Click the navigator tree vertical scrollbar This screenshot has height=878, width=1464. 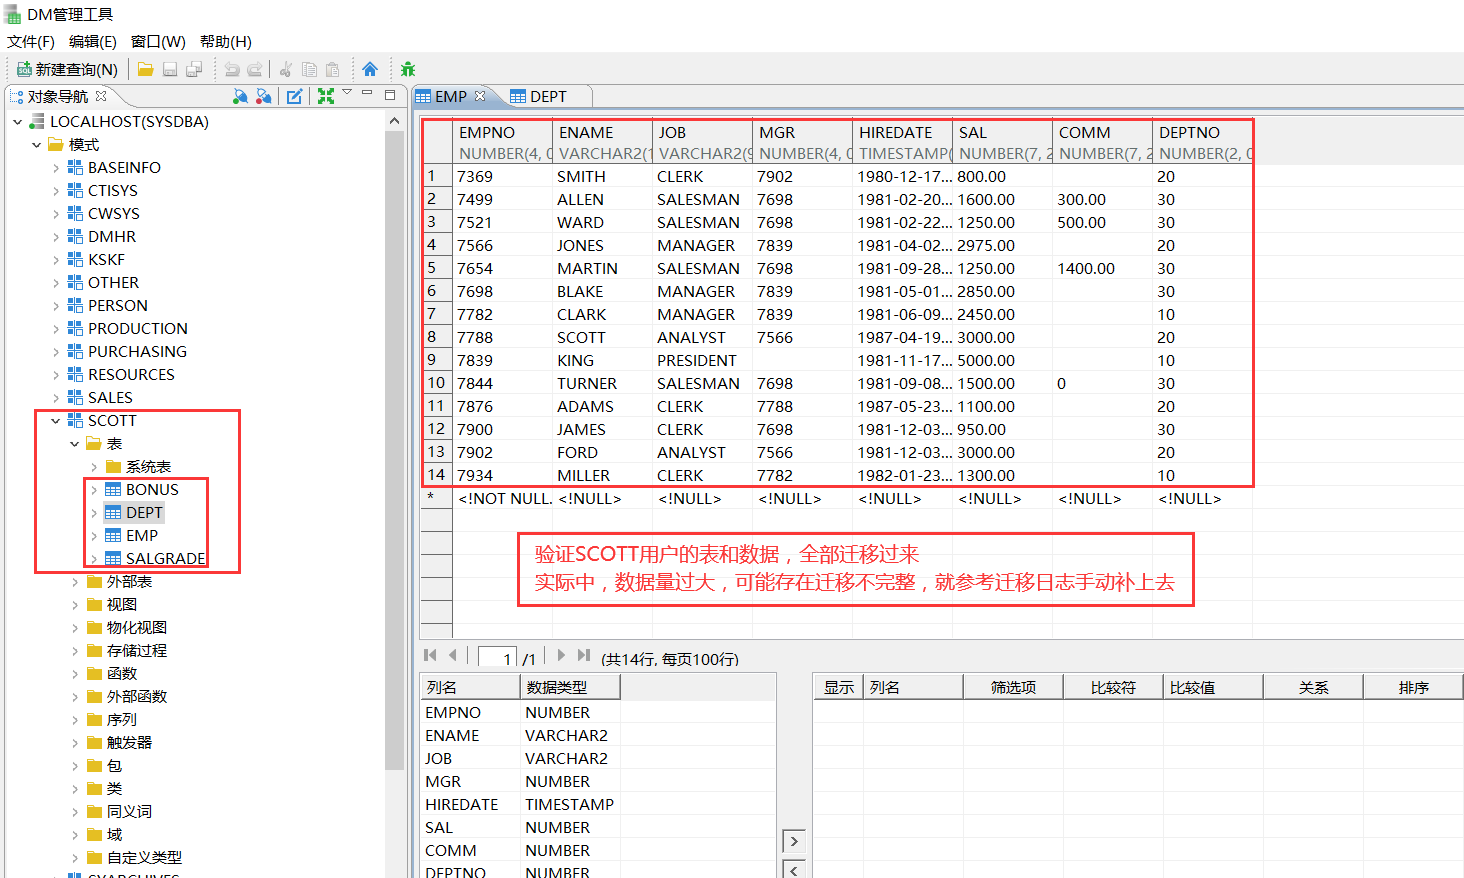click(394, 450)
